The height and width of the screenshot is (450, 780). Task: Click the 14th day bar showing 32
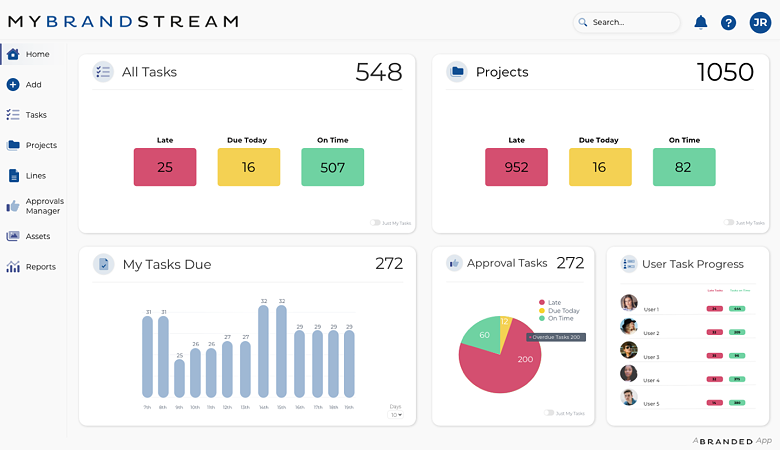tap(264, 352)
